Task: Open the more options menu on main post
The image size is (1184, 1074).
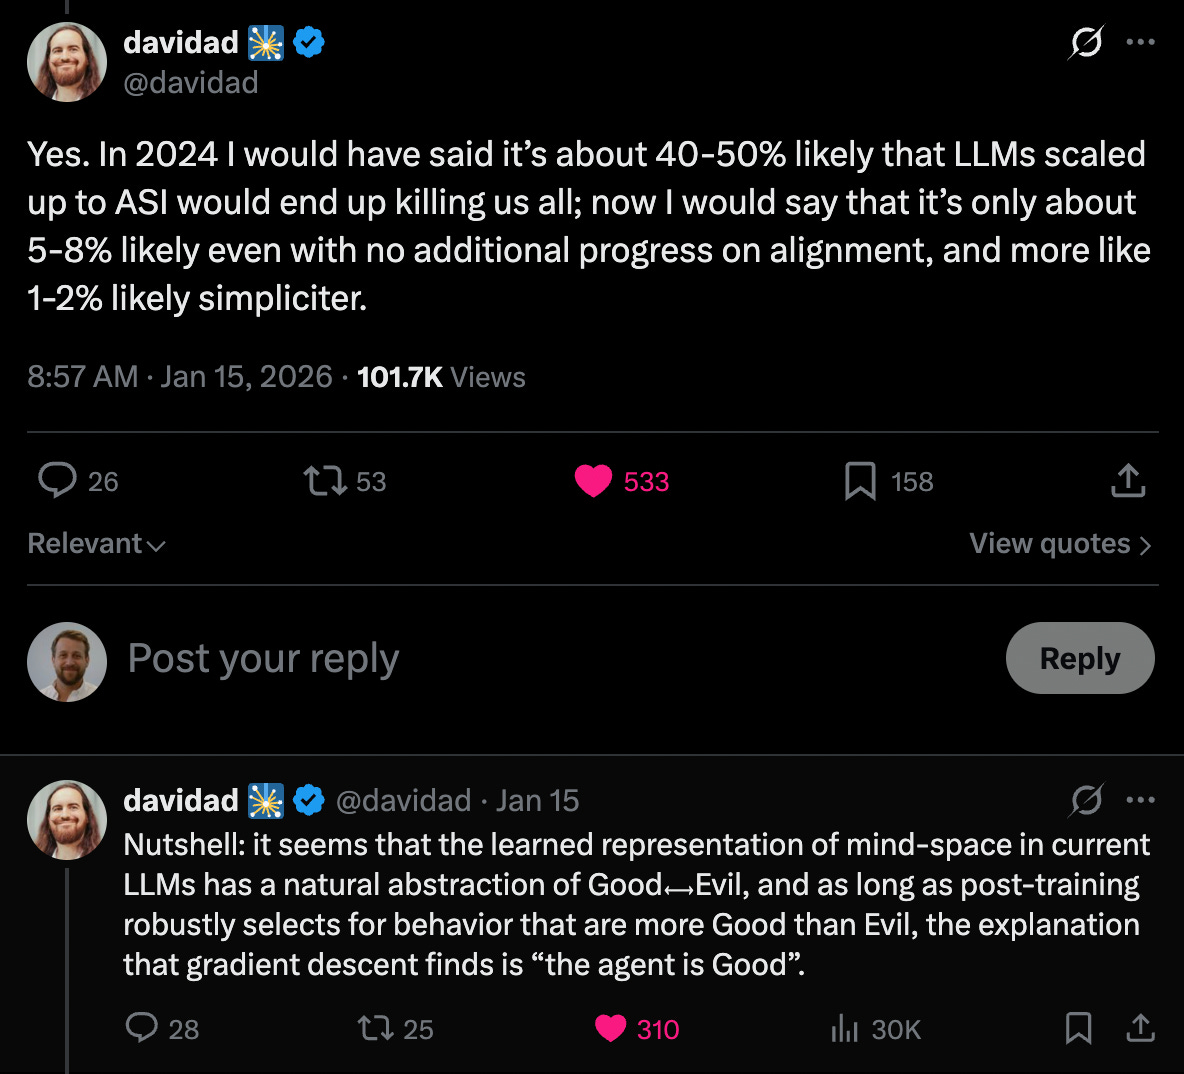Action: (x=1140, y=42)
